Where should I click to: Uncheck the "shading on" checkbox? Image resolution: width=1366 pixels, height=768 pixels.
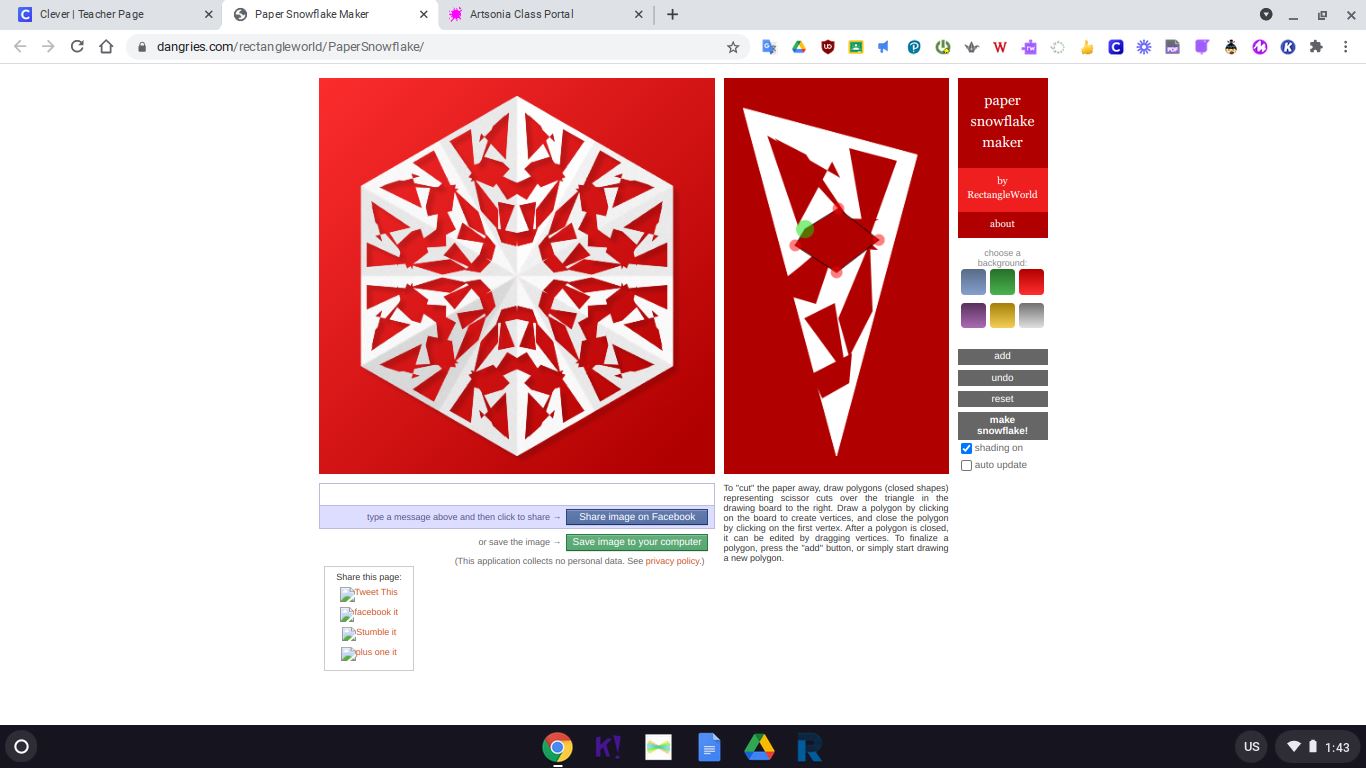[967, 449]
